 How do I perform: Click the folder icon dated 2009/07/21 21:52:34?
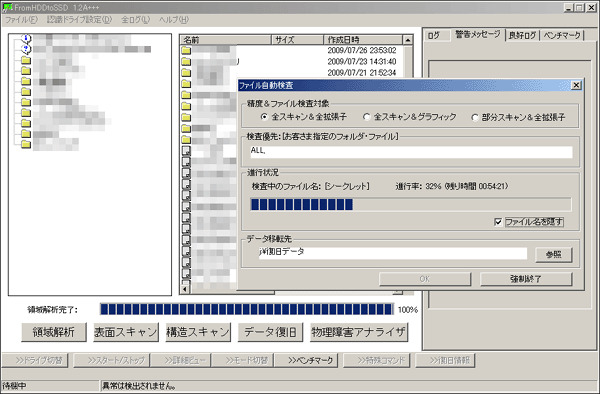point(186,72)
